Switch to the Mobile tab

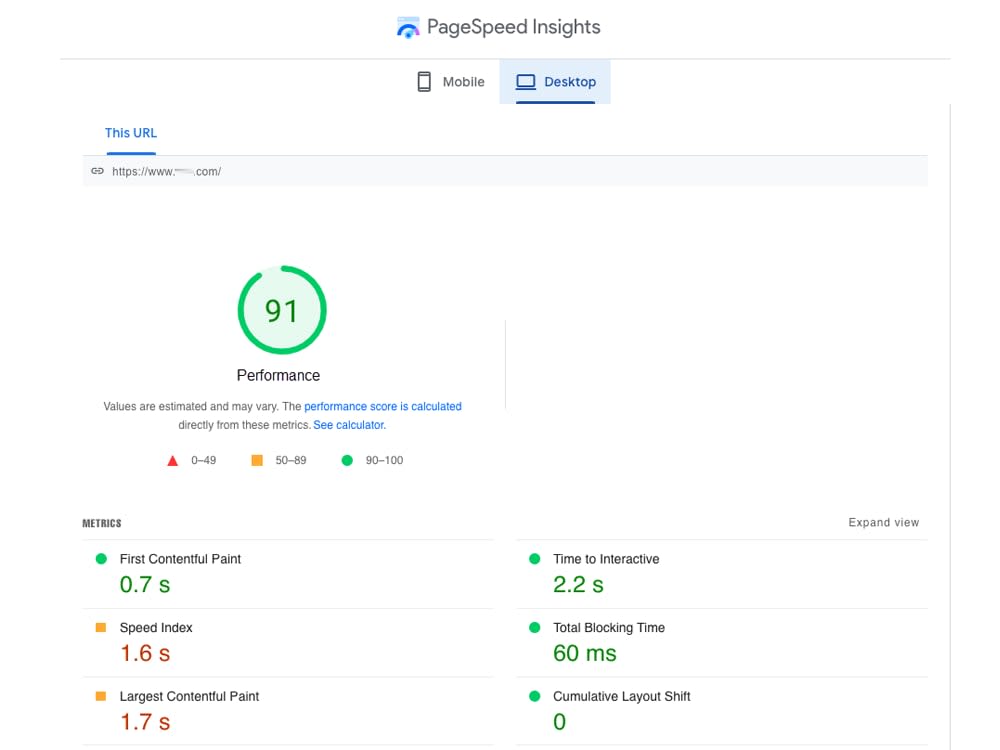click(451, 82)
